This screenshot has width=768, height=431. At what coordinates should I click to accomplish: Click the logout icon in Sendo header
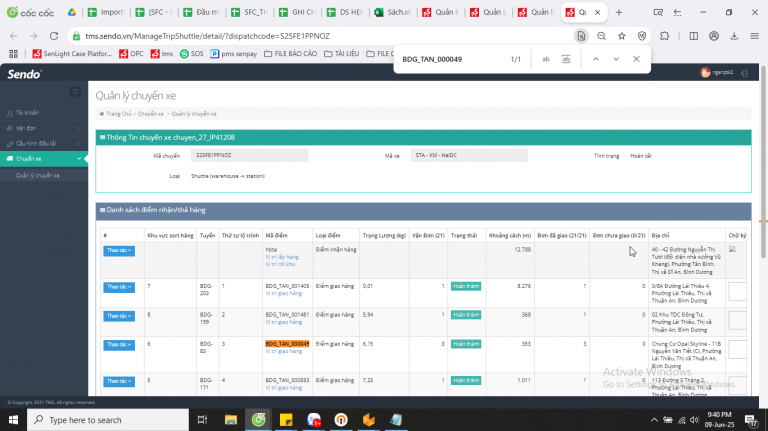pos(744,73)
